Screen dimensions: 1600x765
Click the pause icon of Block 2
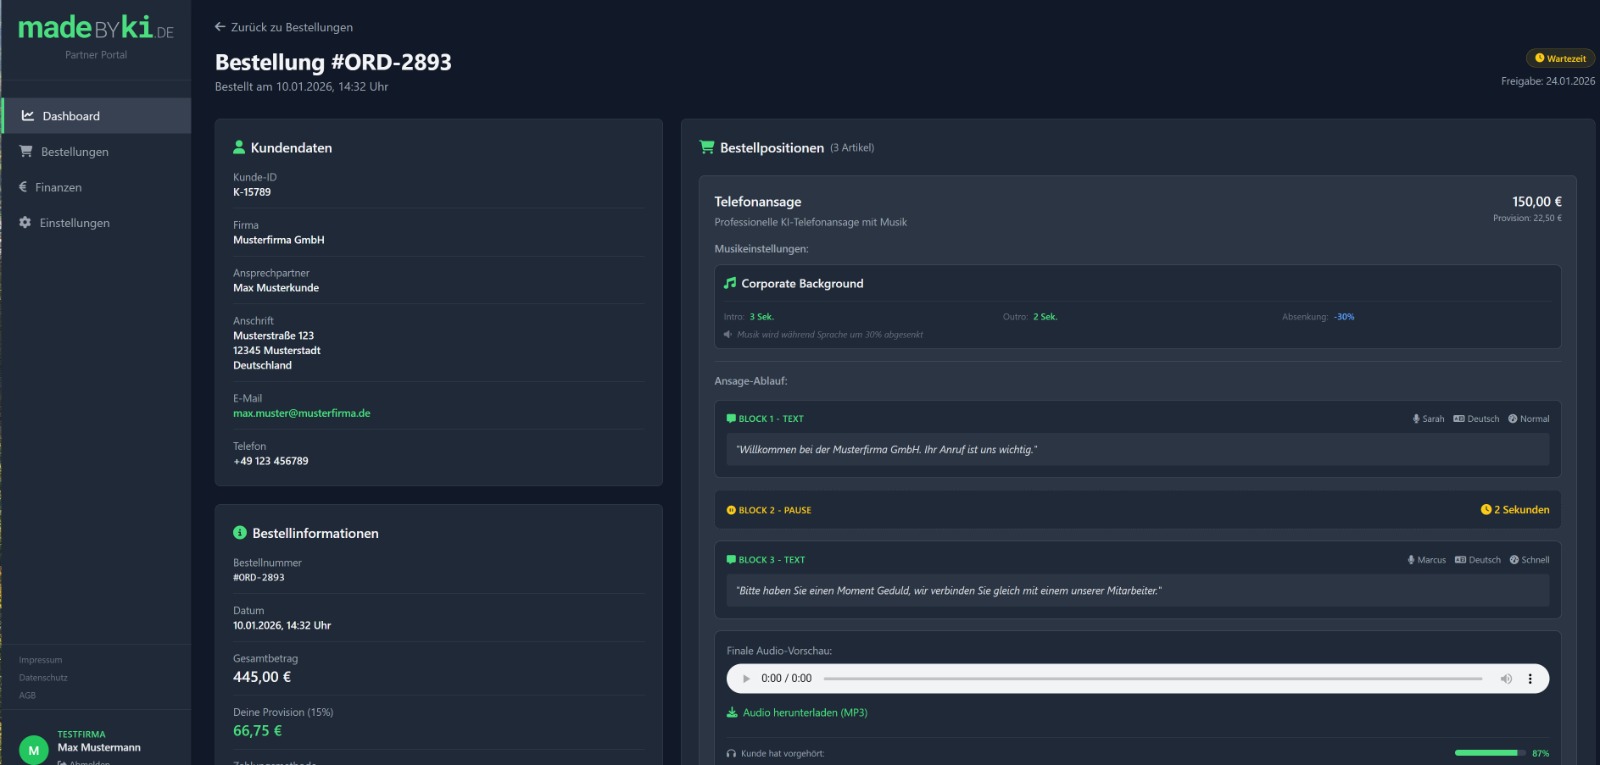pyautogui.click(x=731, y=510)
